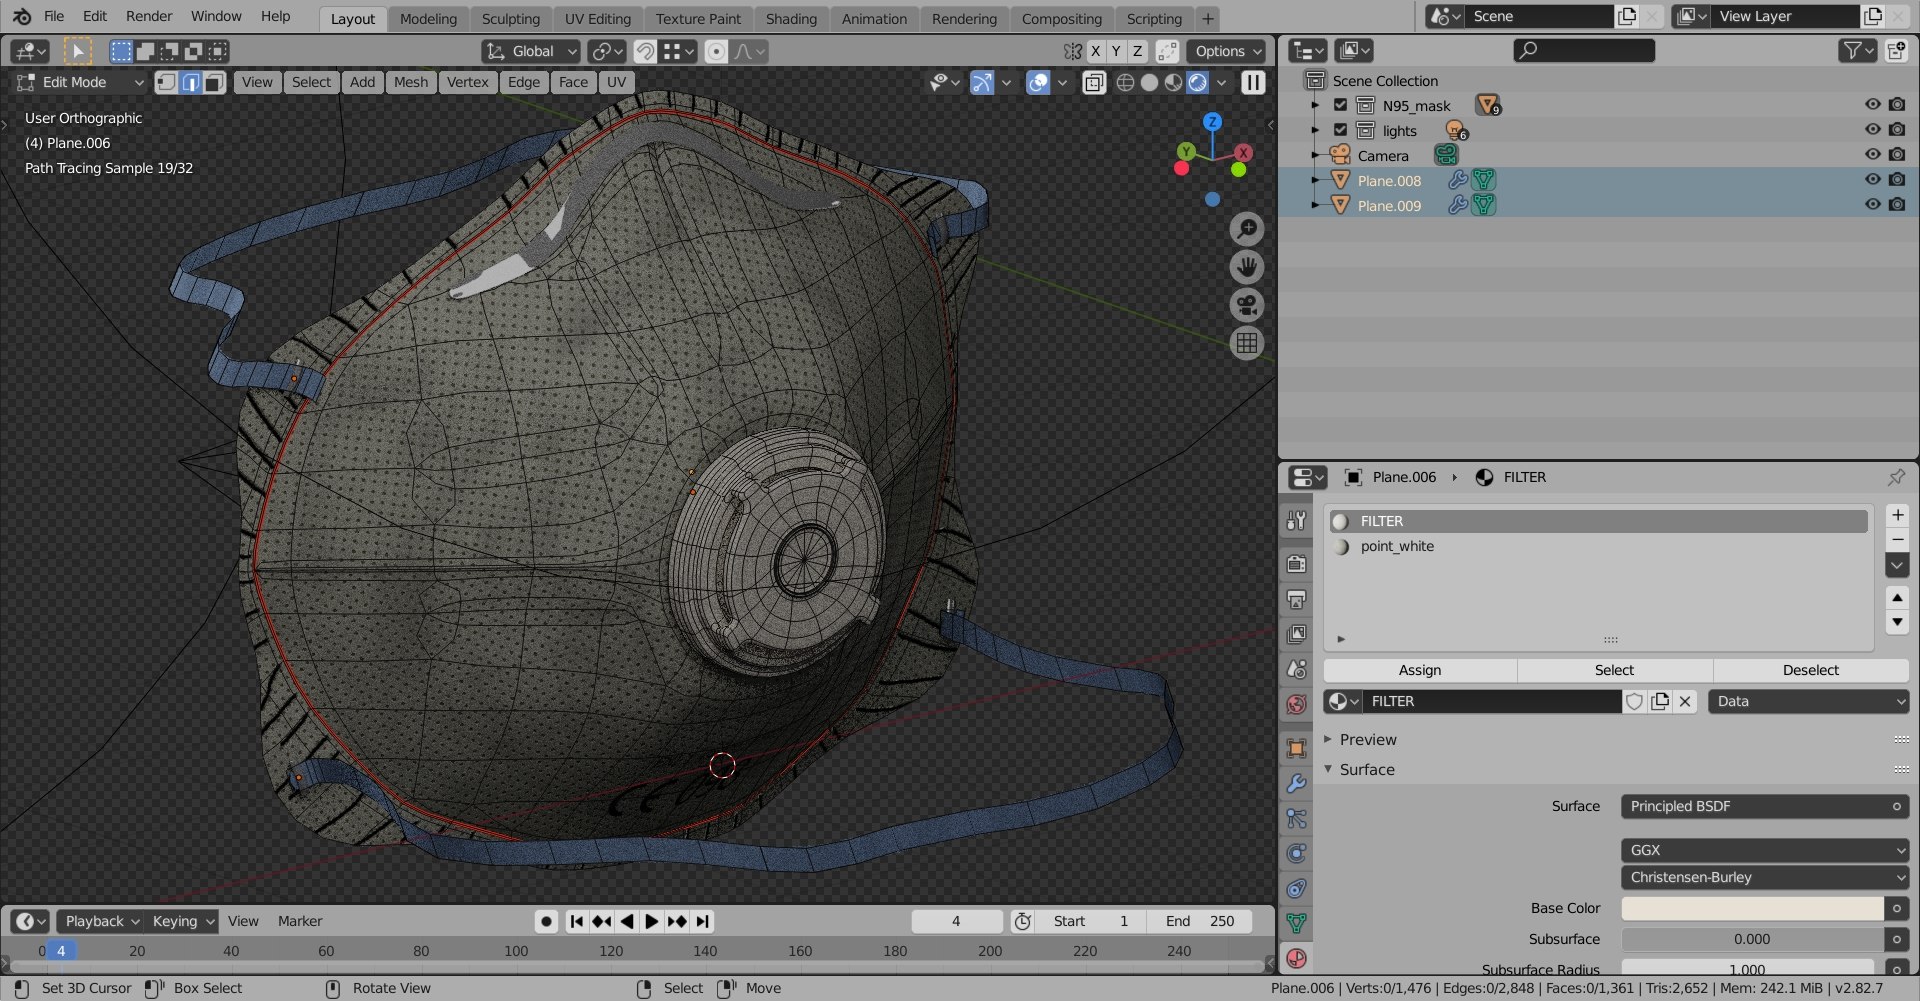
Task: Click the Subsurface value slider
Action: click(x=1752, y=939)
